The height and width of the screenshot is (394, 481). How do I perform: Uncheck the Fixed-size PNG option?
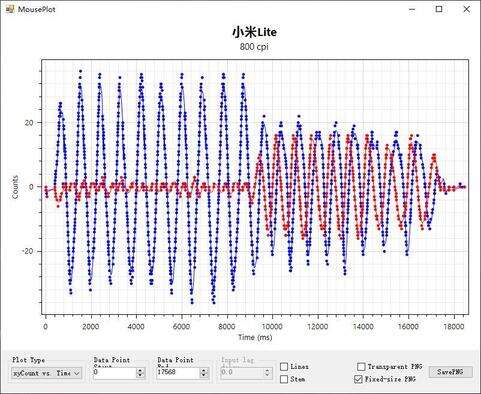pyautogui.click(x=358, y=379)
